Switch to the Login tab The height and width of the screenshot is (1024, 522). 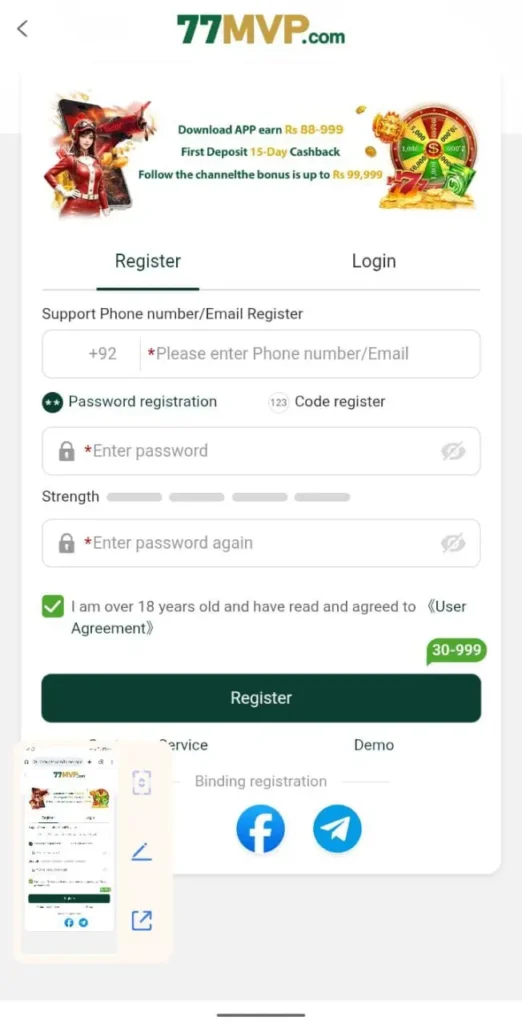coord(374,261)
